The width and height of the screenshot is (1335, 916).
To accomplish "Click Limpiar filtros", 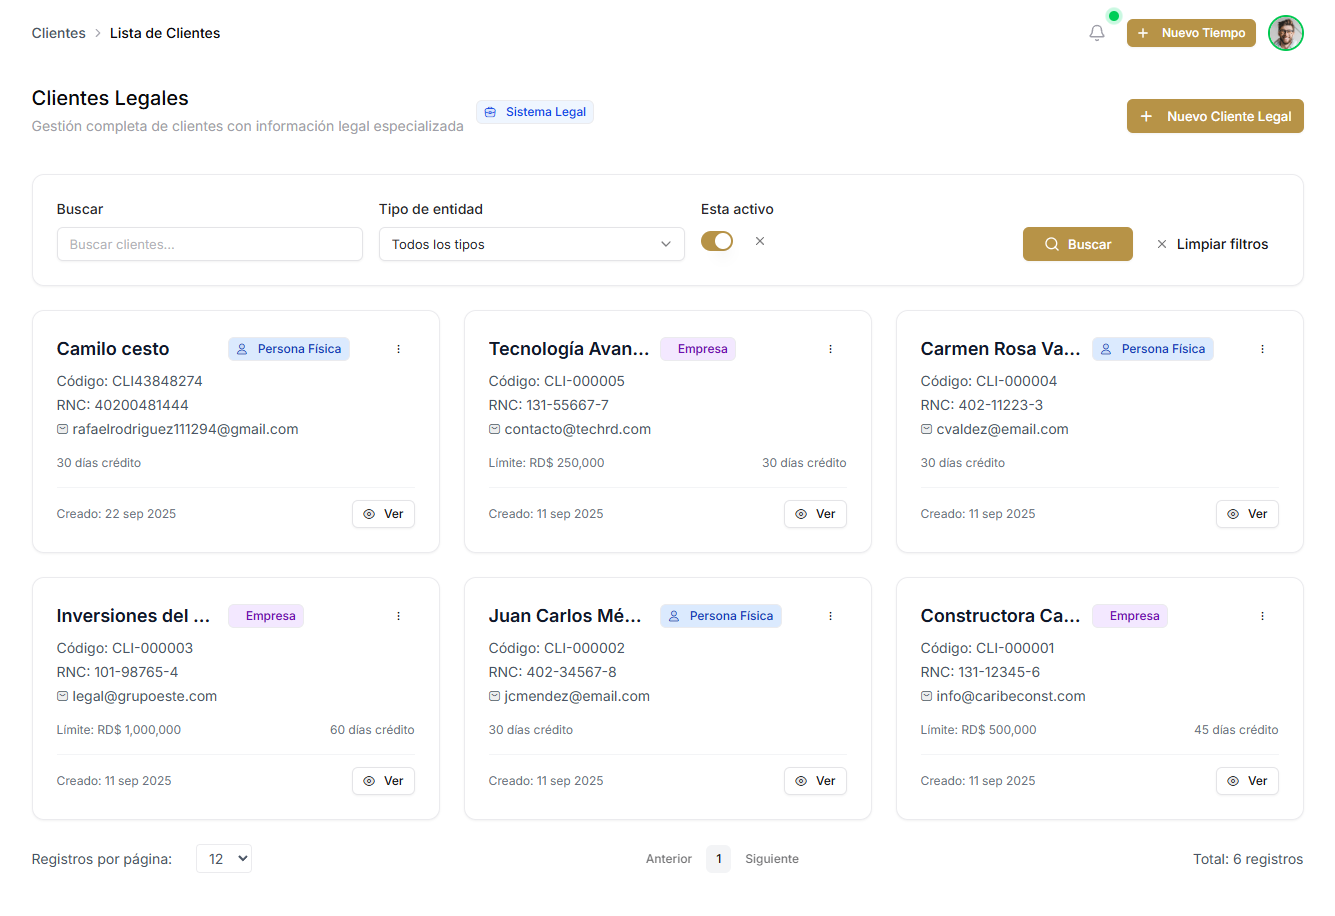I will [x=1212, y=244].
